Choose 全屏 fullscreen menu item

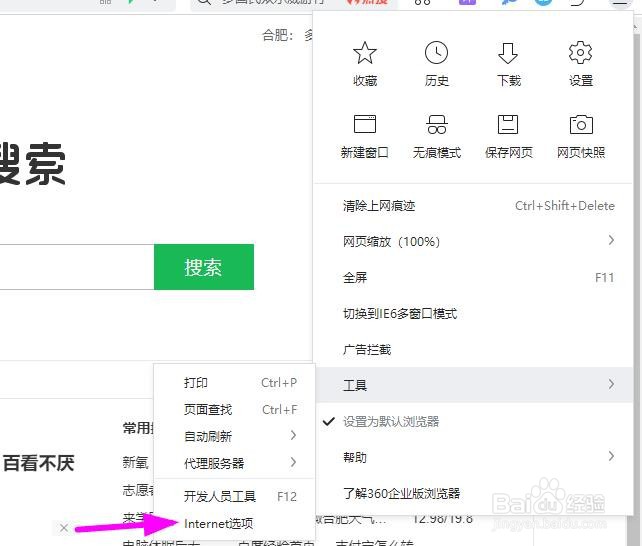pyautogui.click(x=473, y=278)
